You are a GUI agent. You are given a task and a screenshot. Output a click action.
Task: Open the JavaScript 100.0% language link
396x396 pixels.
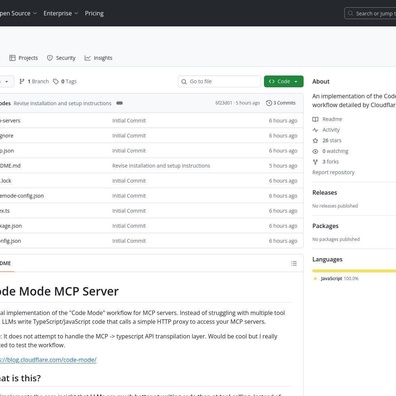[x=339, y=278]
